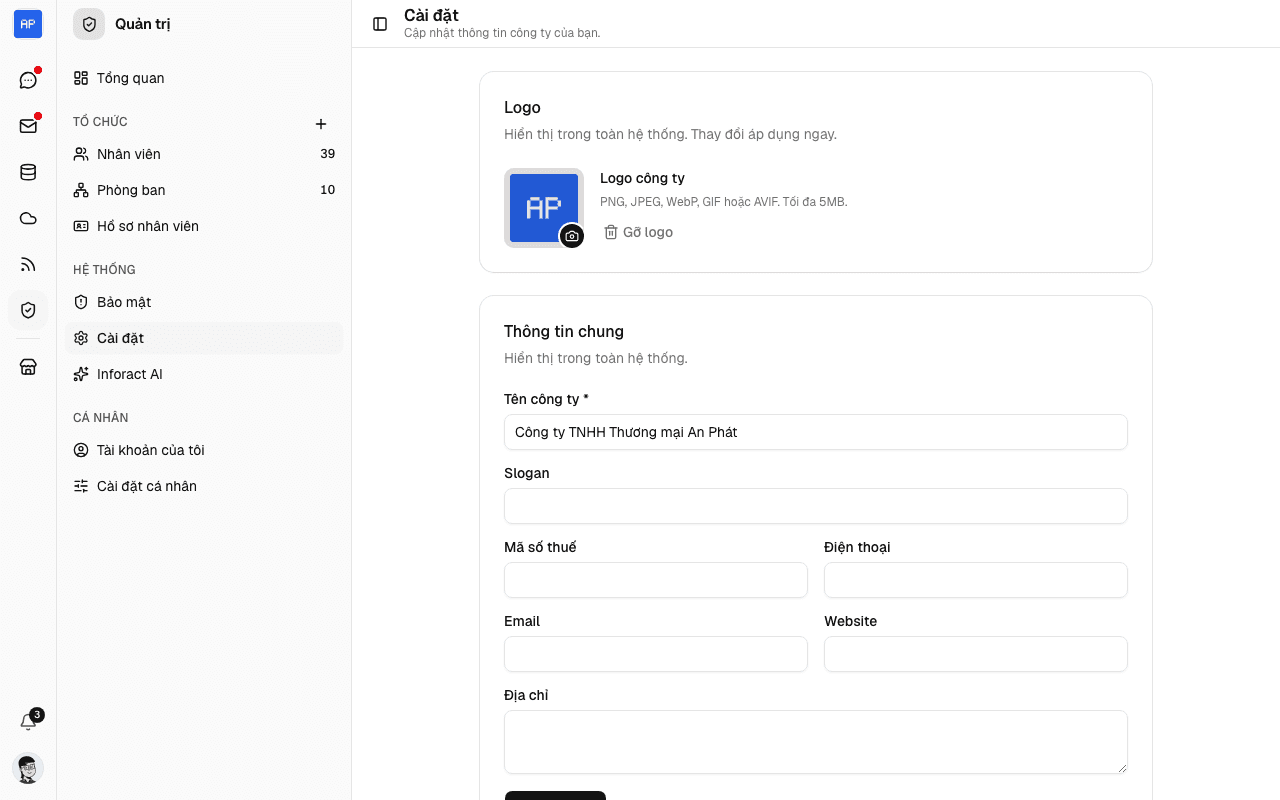Toggle the sidebar panel icon beside Cài đặt
The width and height of the screenshot is (1280, 800).
(380, 24)
